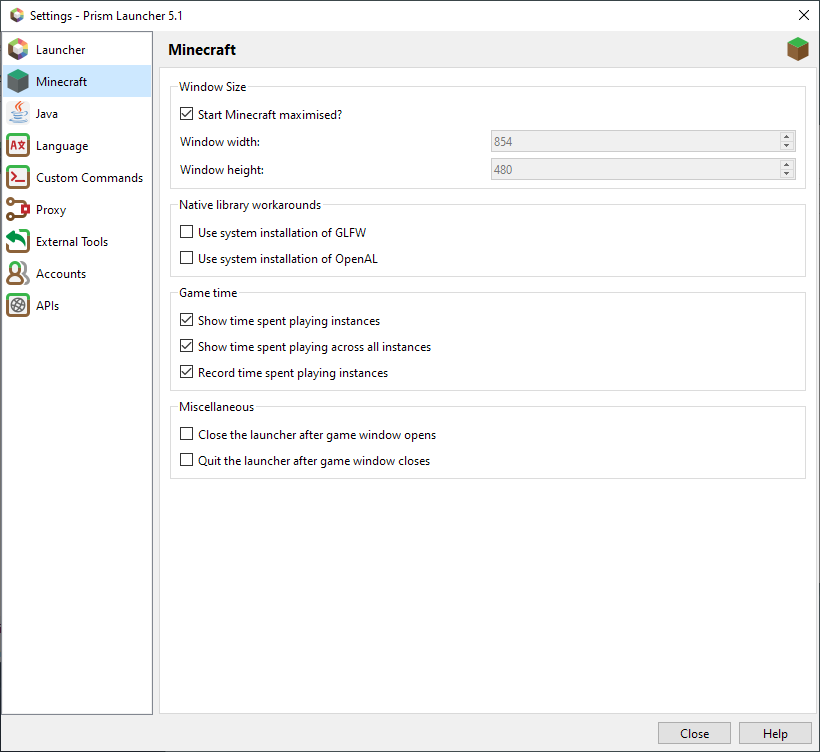Disable Record time spent playing instances
The width and height of the screenshot is (820, 752).
(186, 371)
